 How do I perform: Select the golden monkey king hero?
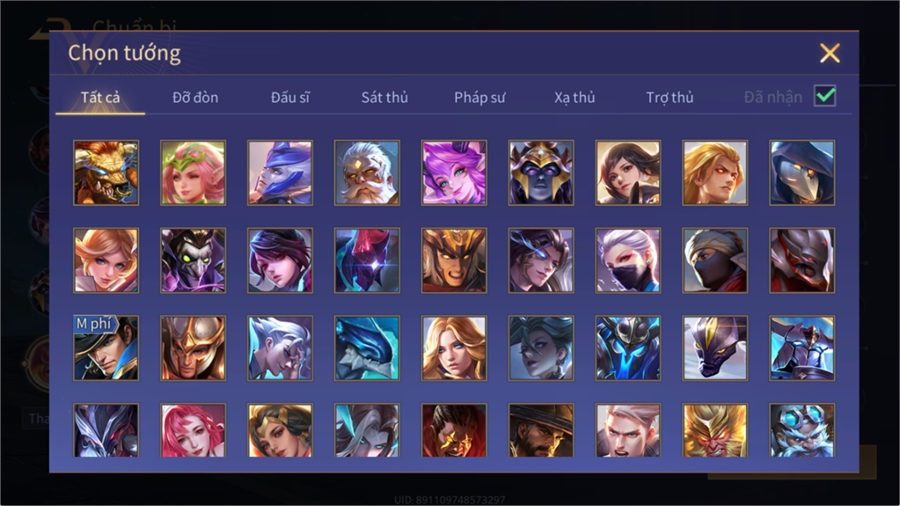coord(715,430)
